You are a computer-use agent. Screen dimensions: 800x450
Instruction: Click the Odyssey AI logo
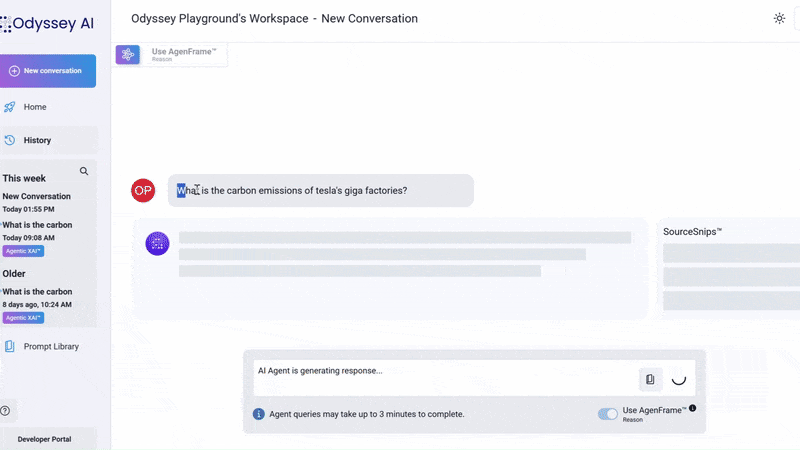pos(47,23)
